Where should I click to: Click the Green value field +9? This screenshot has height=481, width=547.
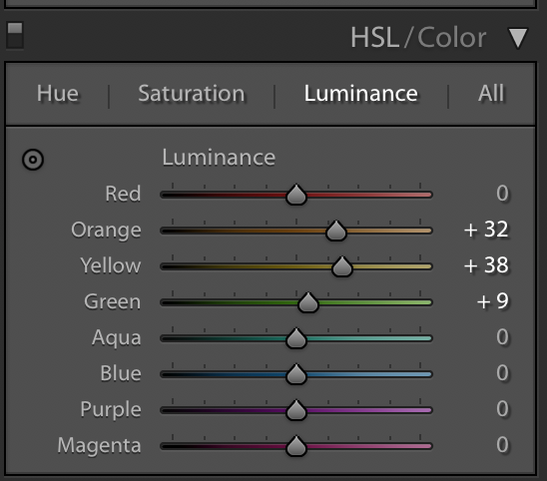click(x=493, y=301)
